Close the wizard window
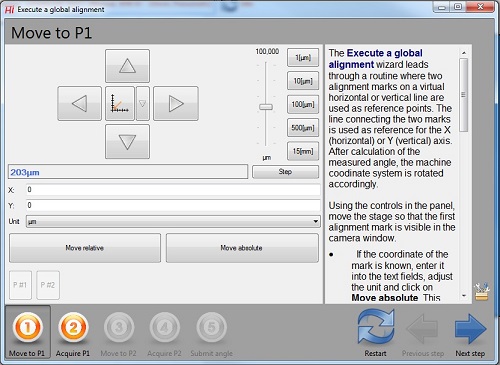Viewport: 500px width, 365px height. pos(480,7)
